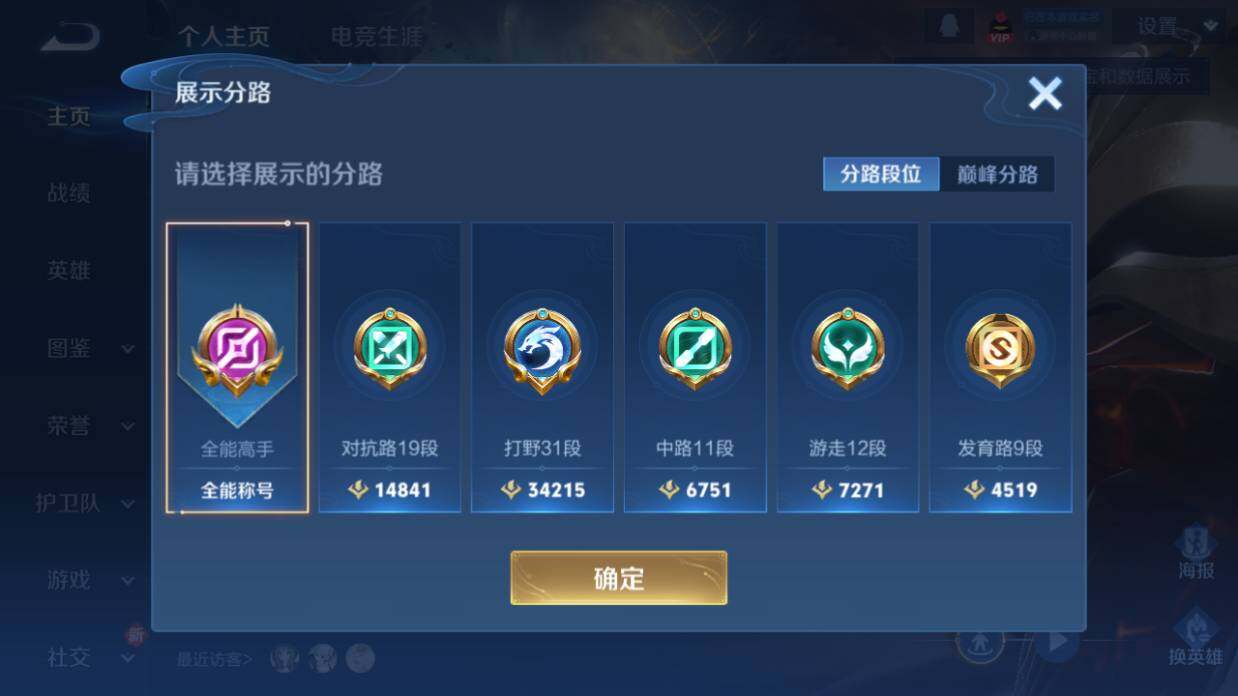Choose the 发育路9段 gold badge

(1000, 348)
